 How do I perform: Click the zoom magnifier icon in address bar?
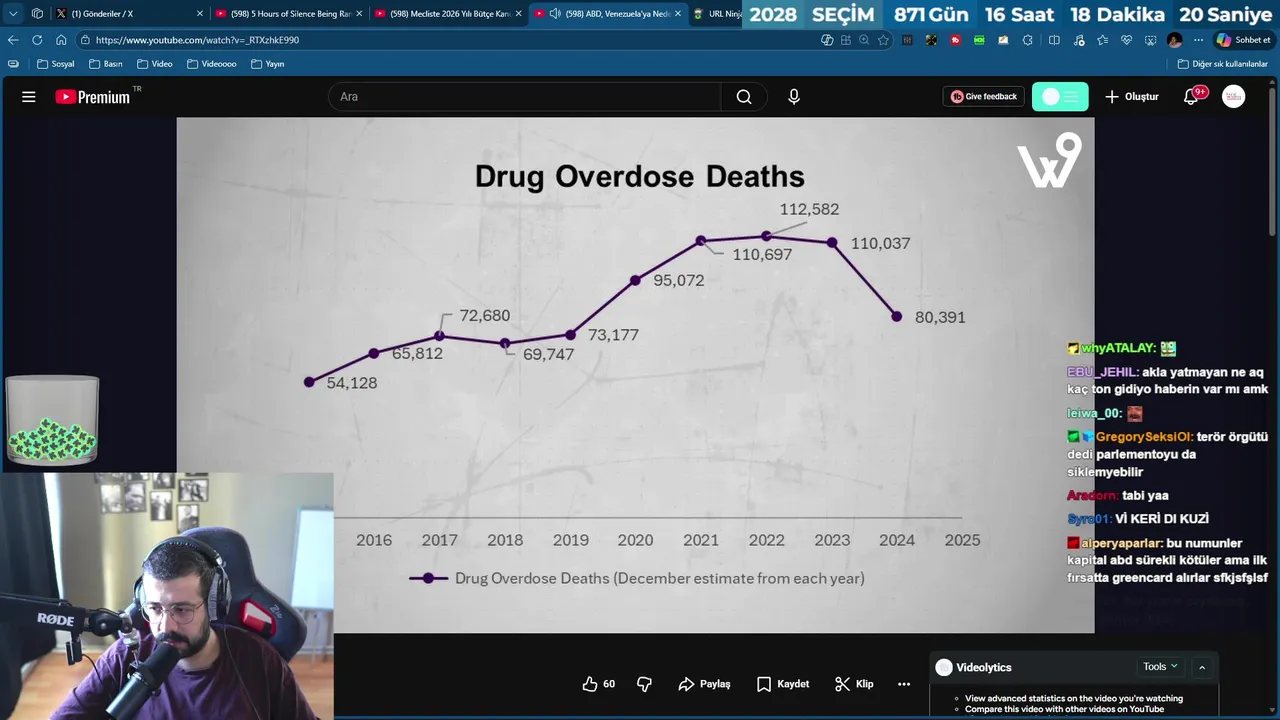coord(864,40)
